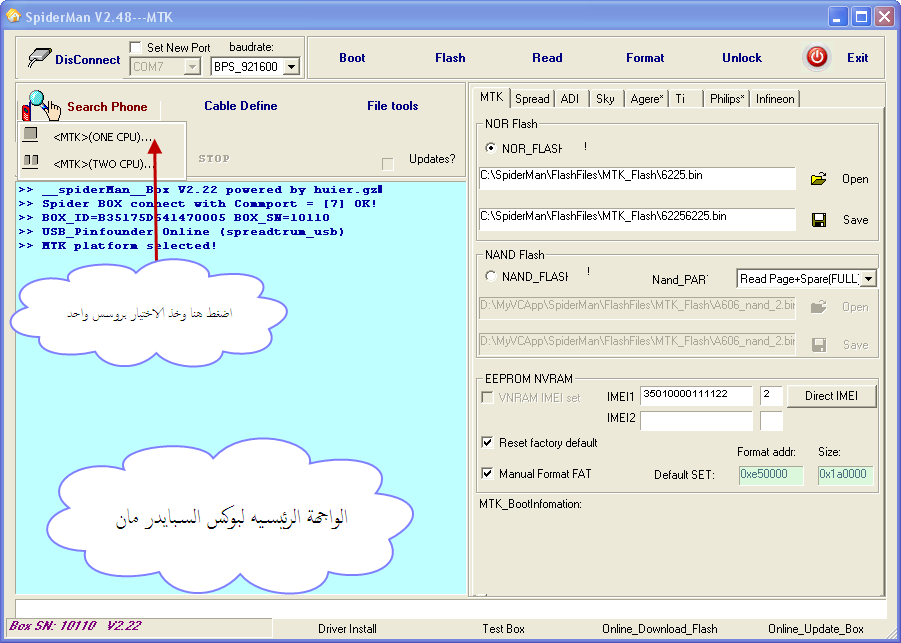Click the DisConnect cable icon

39,58
